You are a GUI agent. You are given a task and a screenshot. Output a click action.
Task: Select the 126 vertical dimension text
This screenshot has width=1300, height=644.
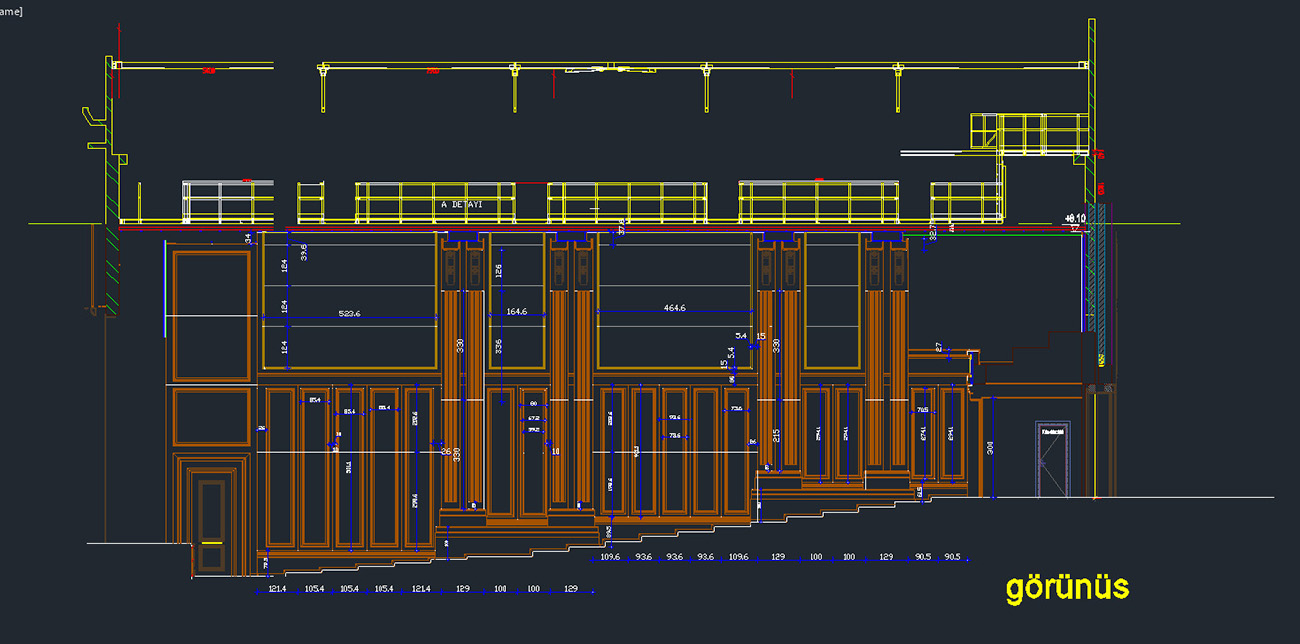coord(499,270)
